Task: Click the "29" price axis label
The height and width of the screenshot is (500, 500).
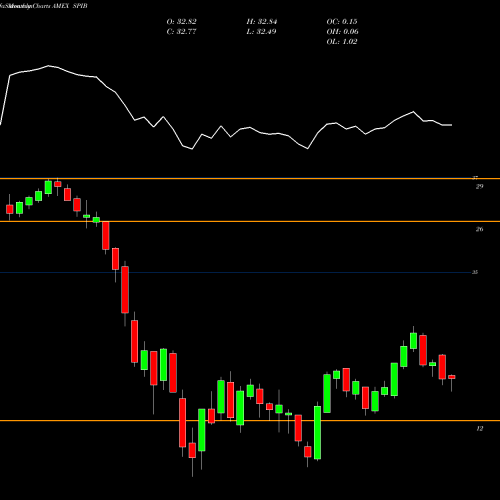Action: (479, 187)
